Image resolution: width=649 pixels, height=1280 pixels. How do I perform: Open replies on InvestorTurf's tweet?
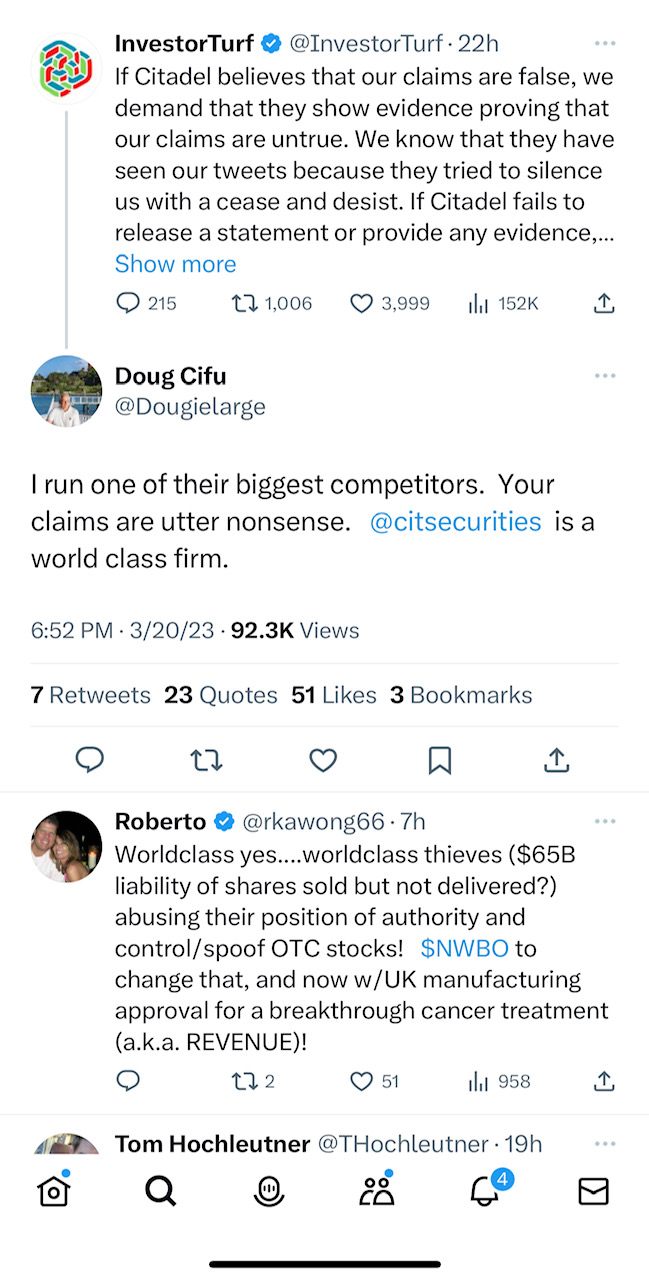coord(128,303)
